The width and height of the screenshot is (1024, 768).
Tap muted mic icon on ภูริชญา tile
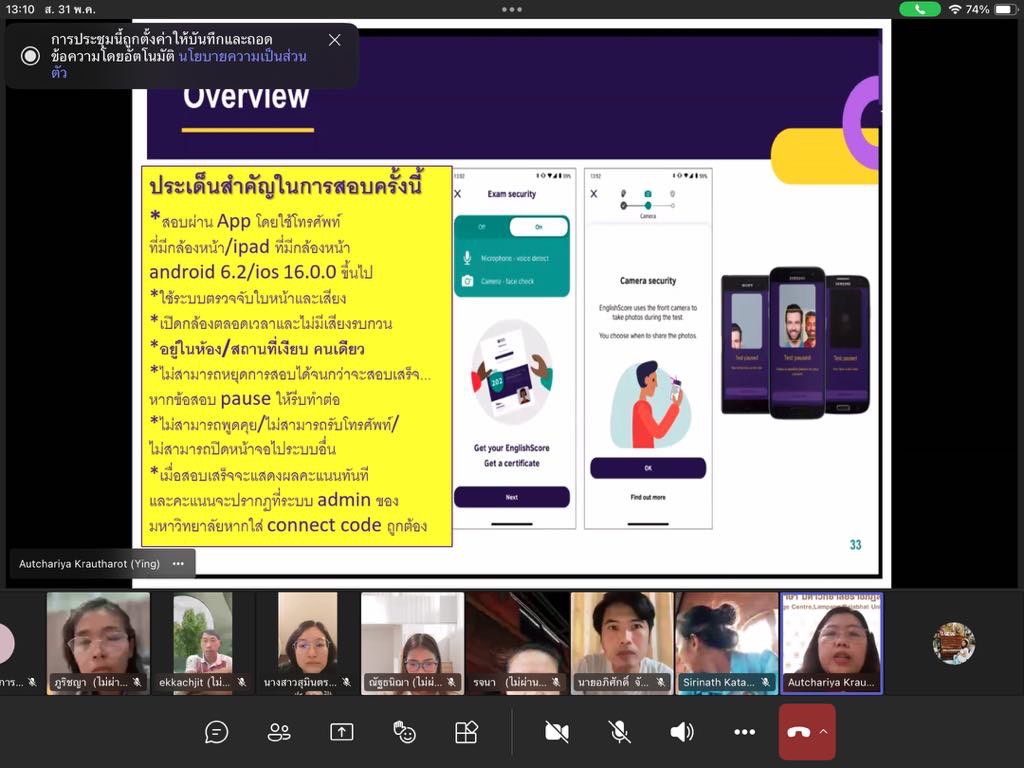tap(137, 682)
